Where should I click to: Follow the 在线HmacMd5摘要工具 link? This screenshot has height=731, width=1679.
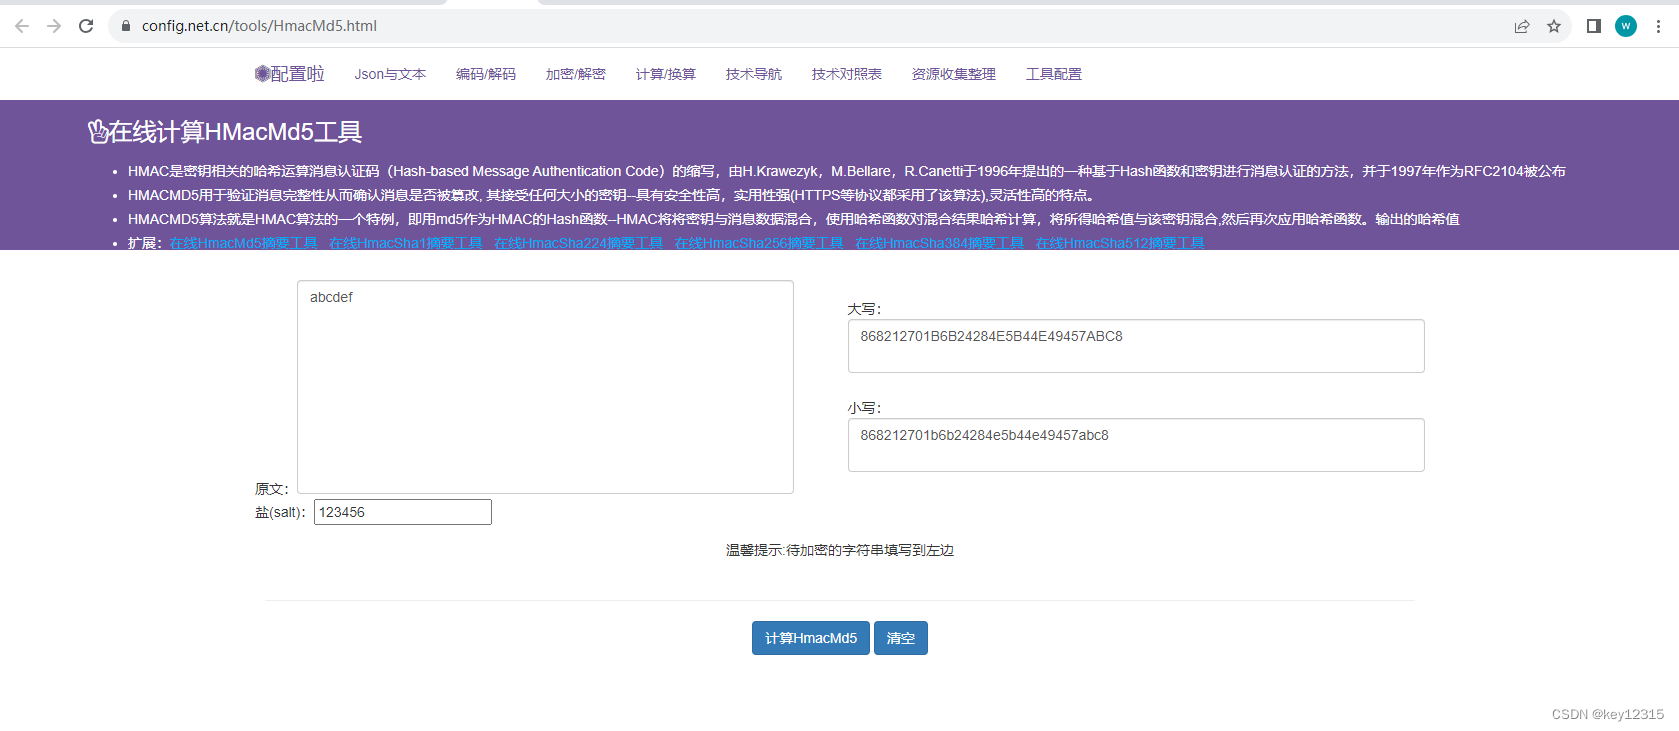pos(243,243)
